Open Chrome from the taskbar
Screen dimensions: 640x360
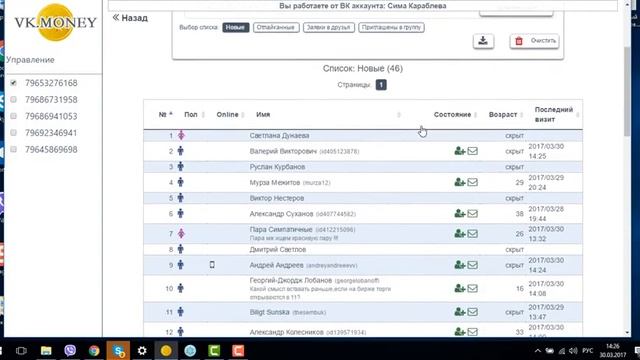(x=94, y=350)
